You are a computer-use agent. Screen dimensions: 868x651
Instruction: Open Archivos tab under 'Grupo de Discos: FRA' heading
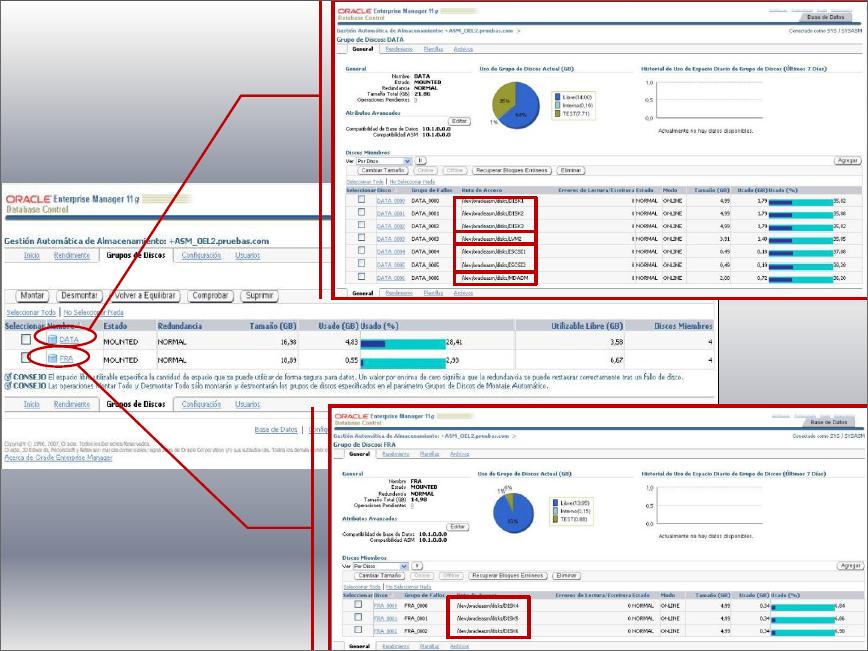tap(459, 454)
